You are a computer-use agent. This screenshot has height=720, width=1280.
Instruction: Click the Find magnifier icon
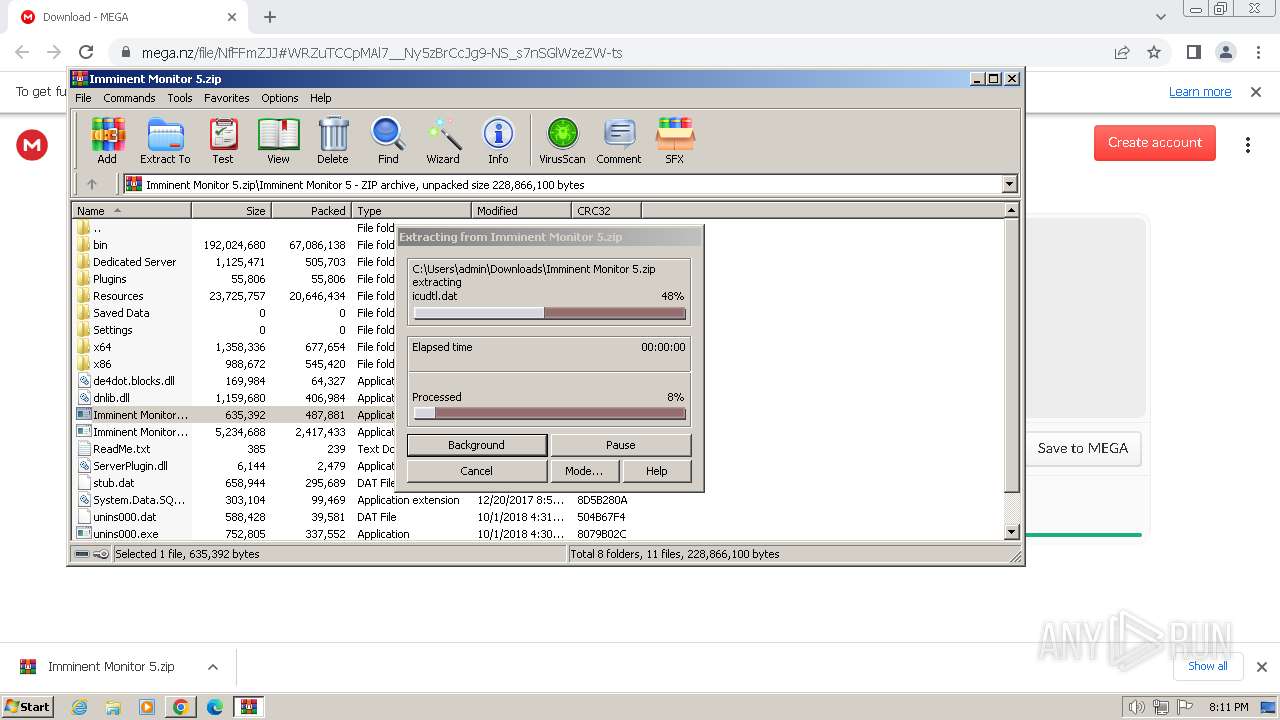(x=388, y=140)
